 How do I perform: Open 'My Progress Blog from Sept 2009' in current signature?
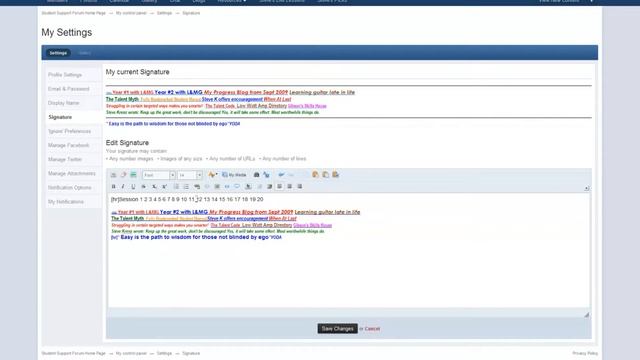(x=246, y=92)
